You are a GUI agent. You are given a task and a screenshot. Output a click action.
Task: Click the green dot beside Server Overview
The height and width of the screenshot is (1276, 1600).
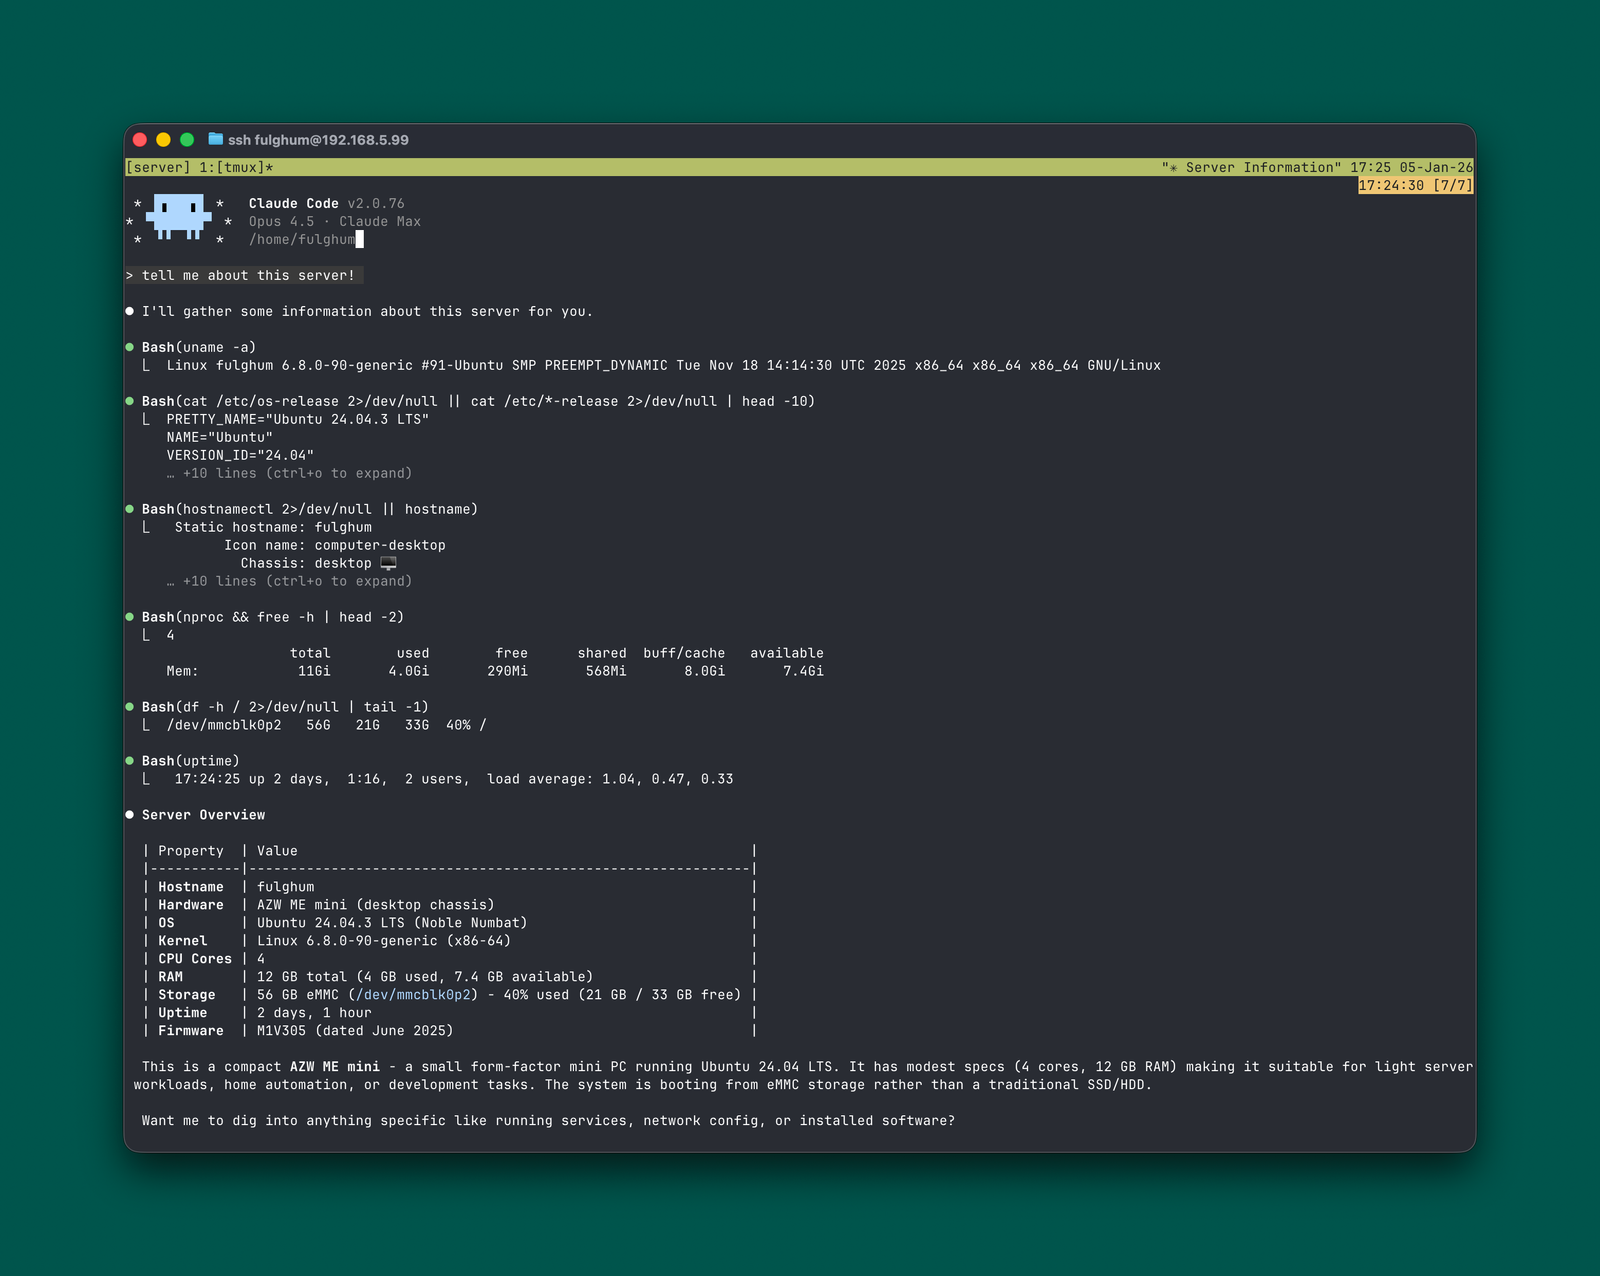coord(131,813)
